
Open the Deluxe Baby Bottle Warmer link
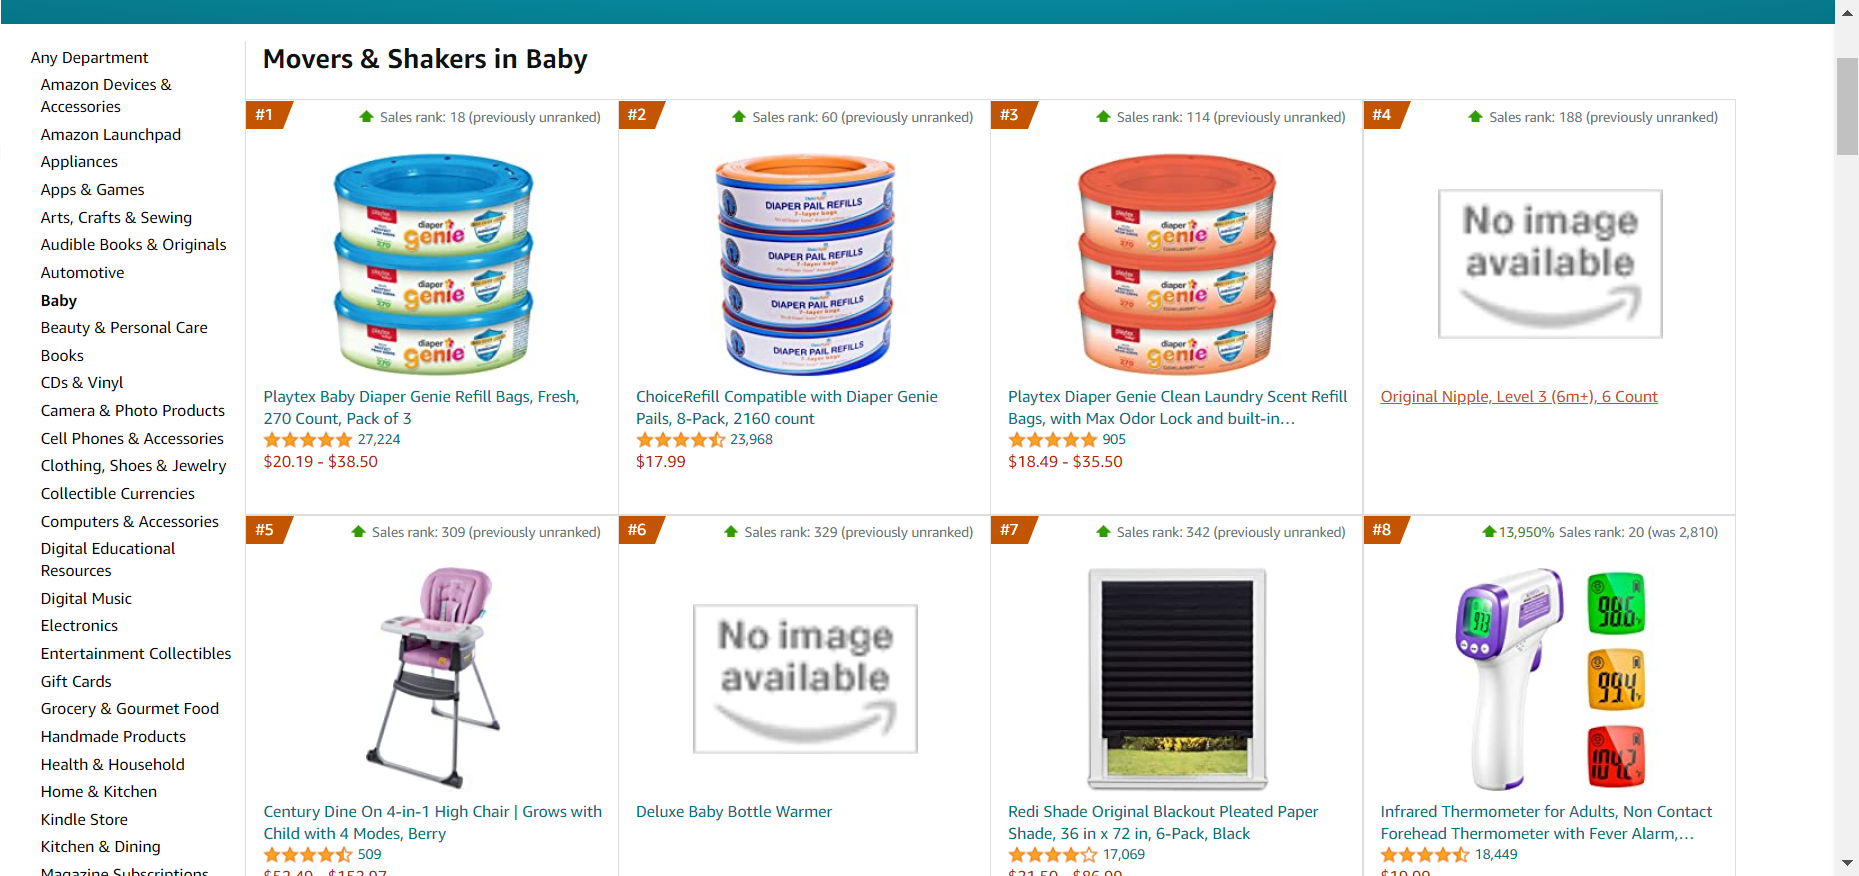[734, 812]
